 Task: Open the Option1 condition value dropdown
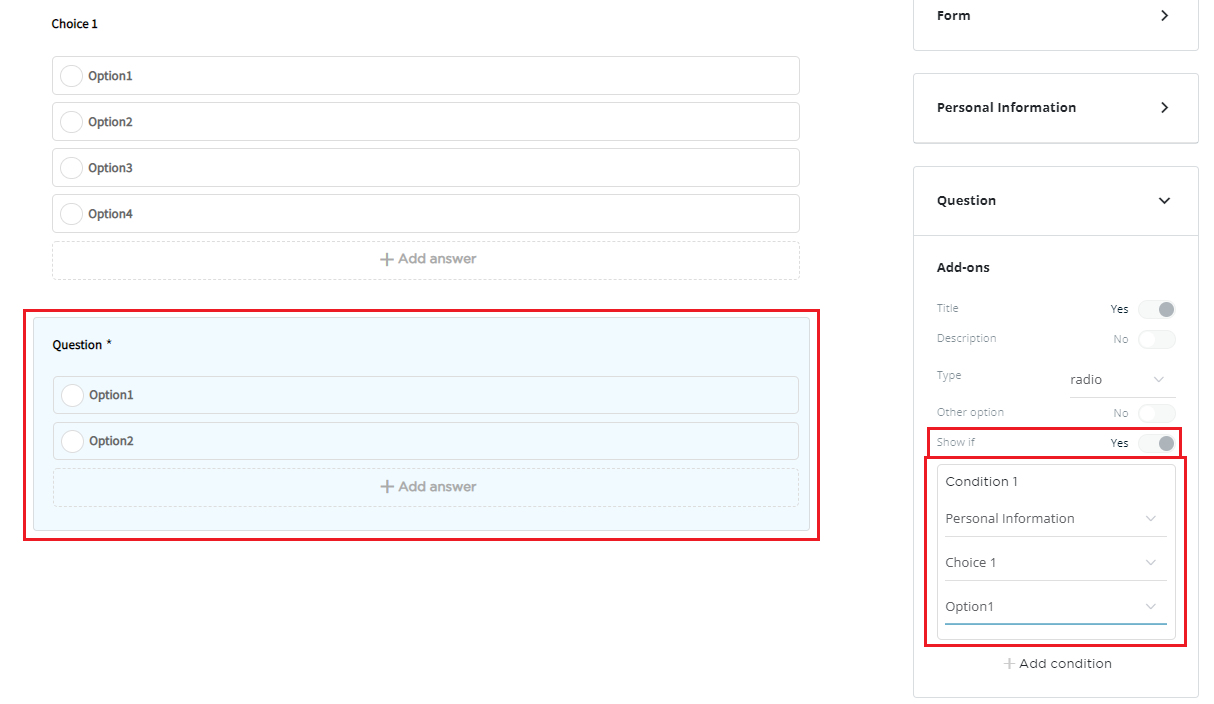(x=1055, y=607)
